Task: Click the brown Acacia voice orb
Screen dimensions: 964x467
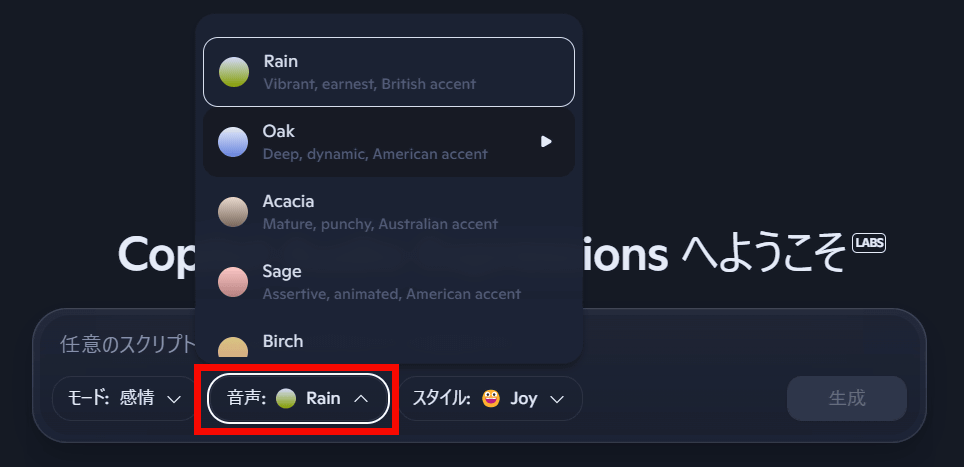Action: coord(233,212)
